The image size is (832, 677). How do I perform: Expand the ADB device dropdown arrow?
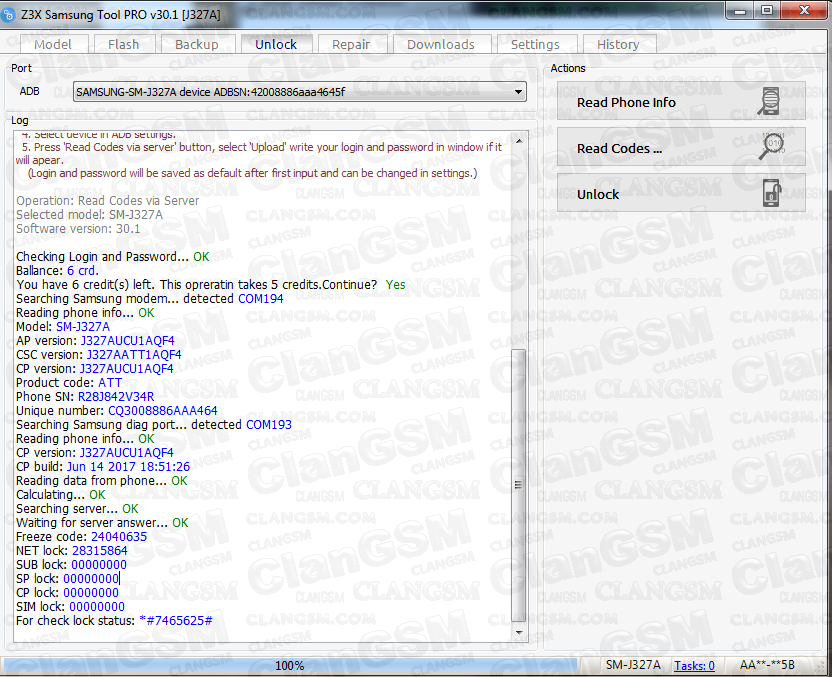point(518,92)
